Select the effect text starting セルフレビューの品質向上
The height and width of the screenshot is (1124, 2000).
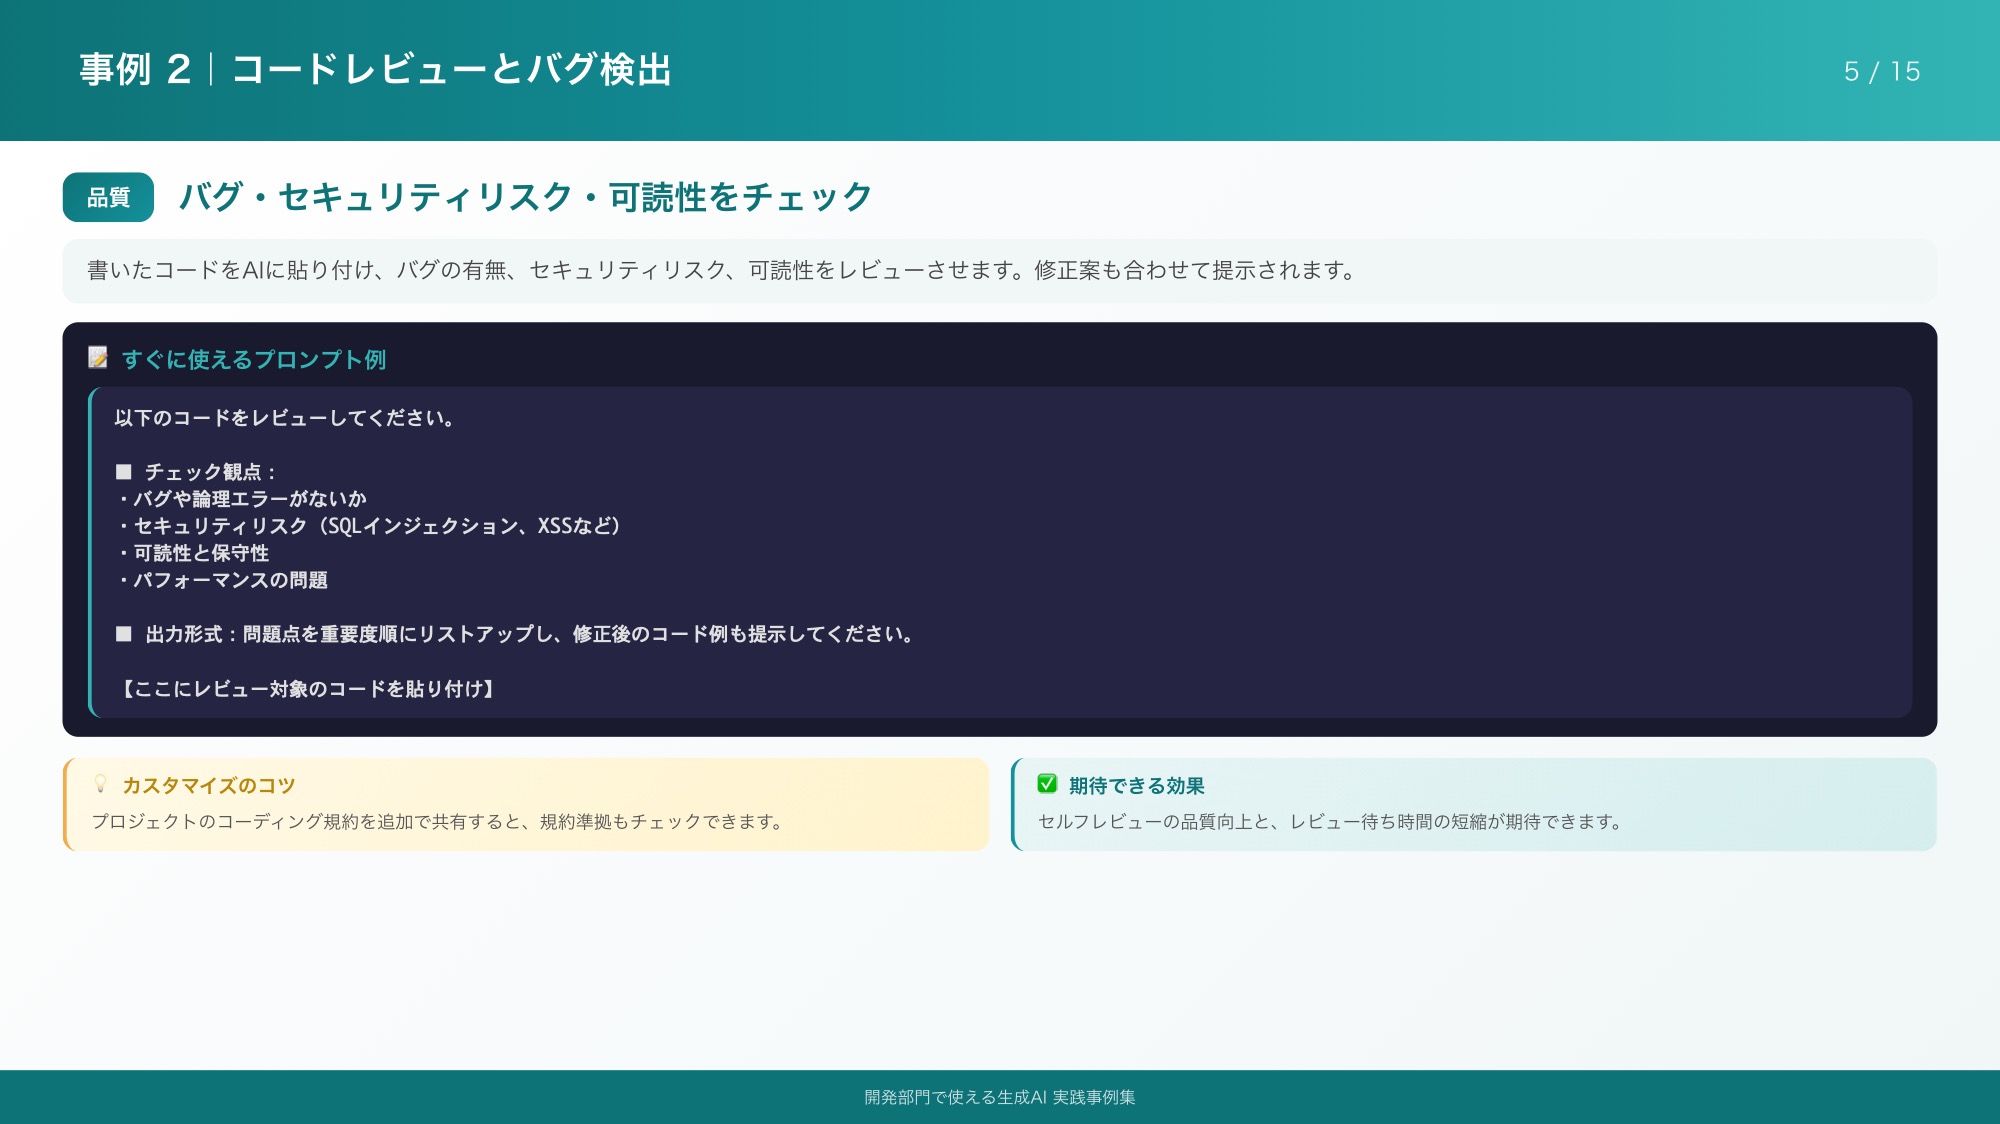pos(1330,822)
